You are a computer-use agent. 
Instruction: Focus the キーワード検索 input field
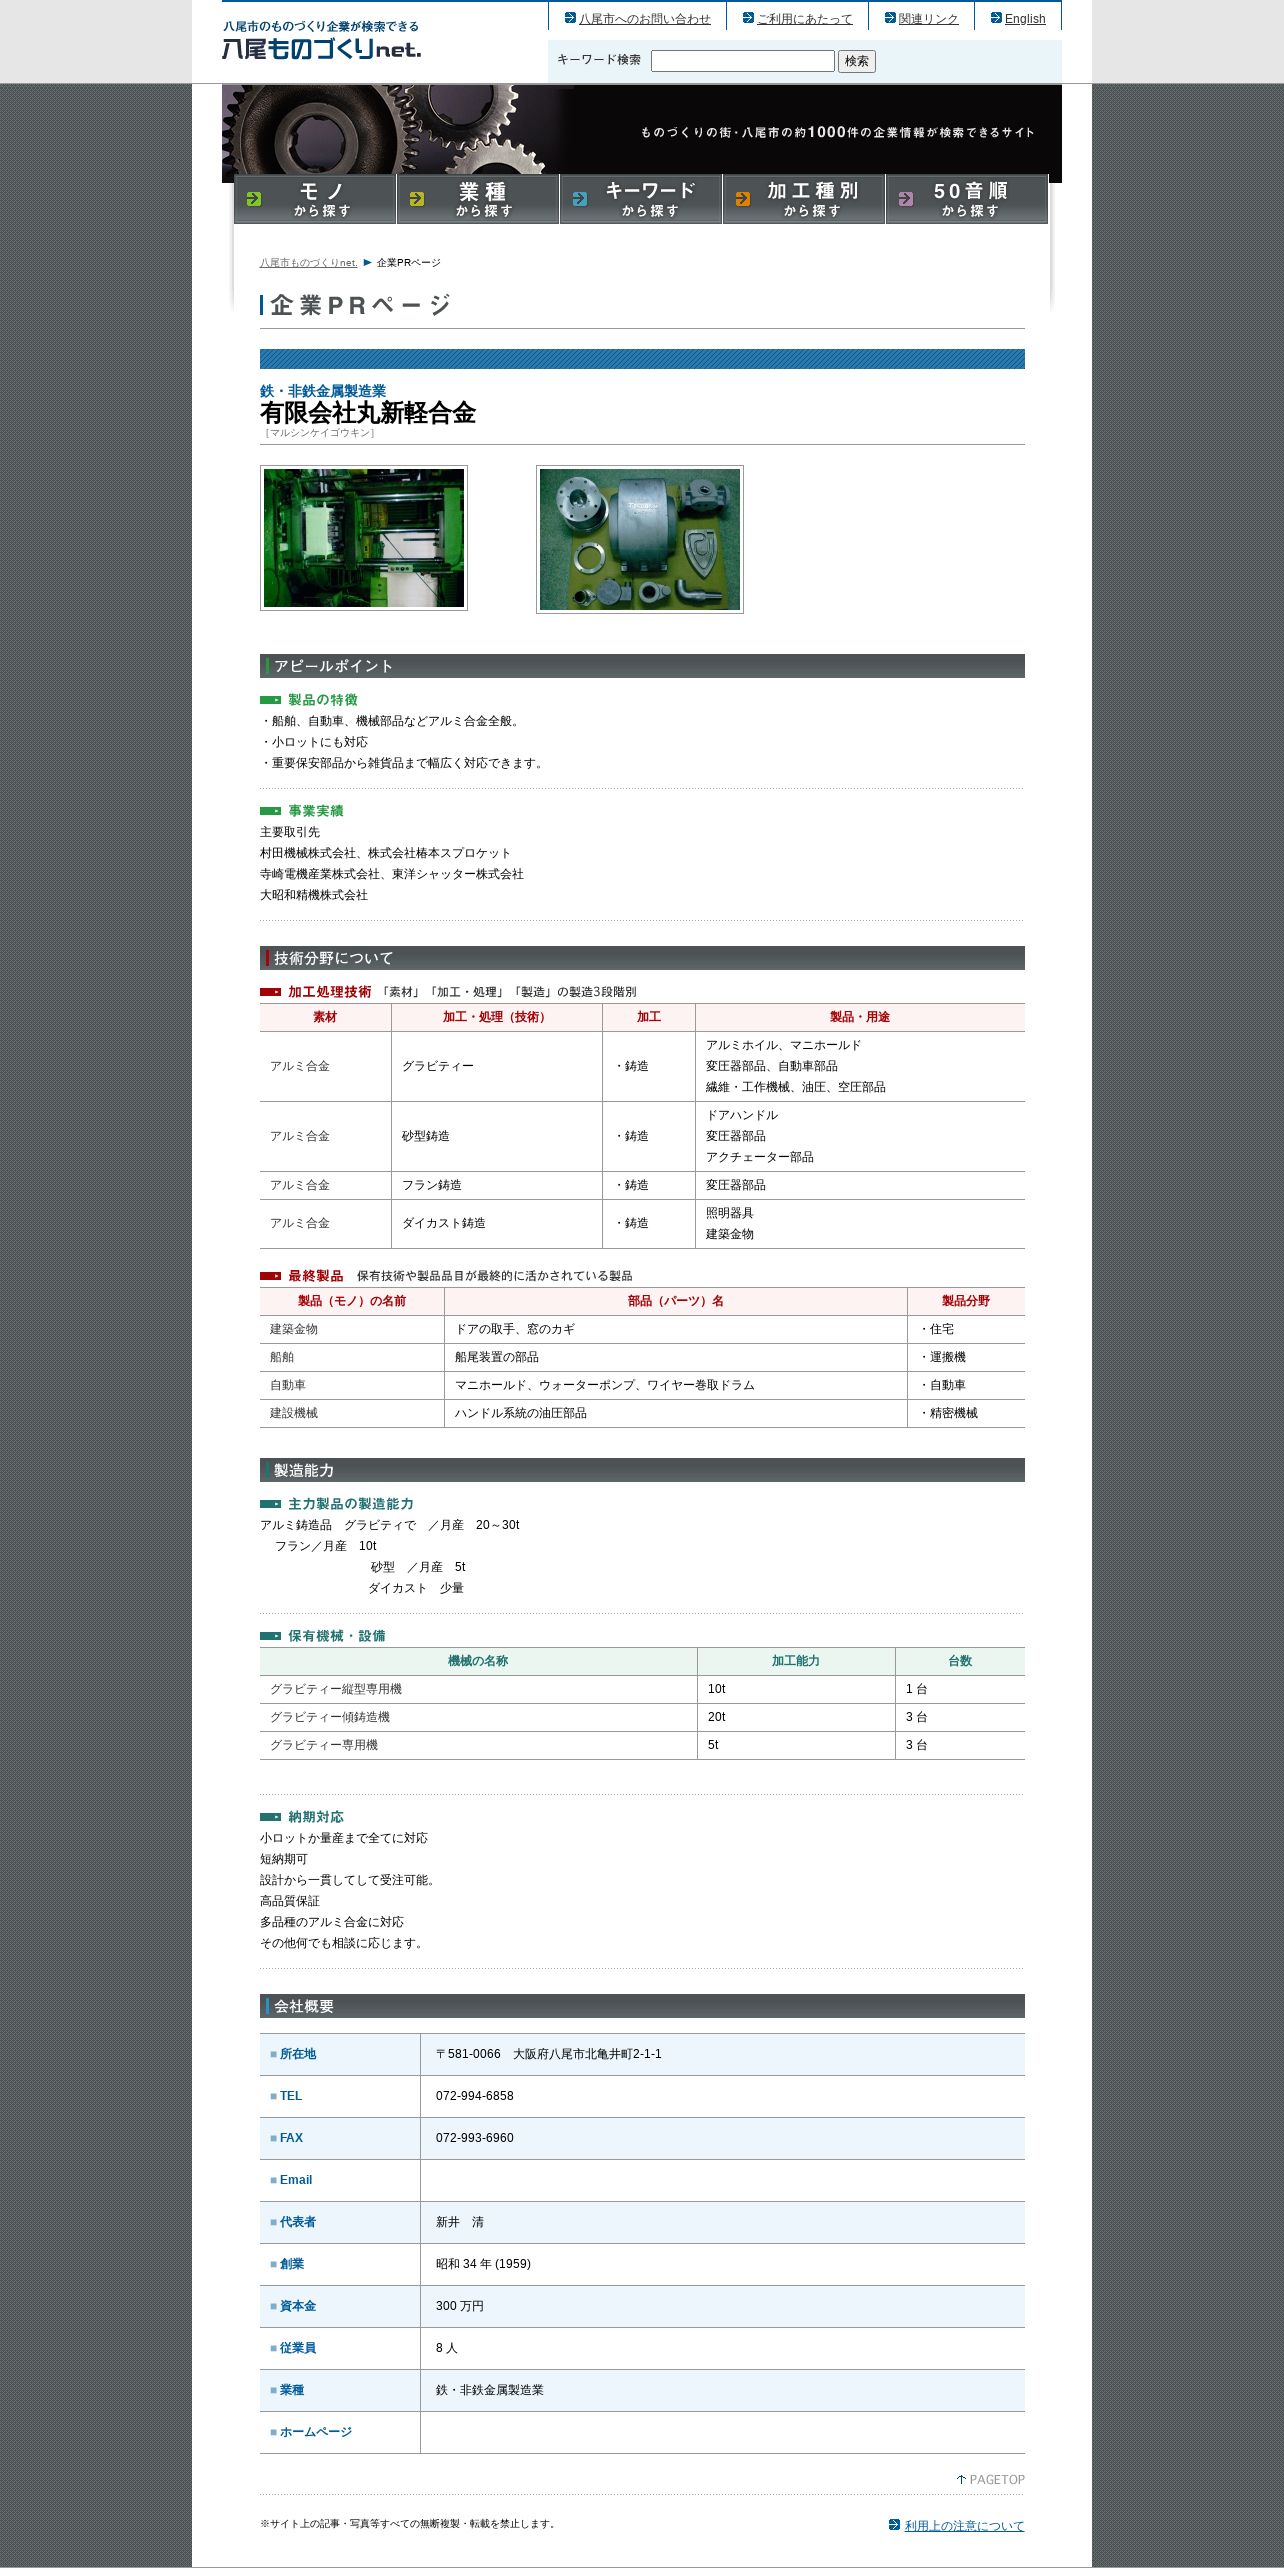tap(742, 61)
